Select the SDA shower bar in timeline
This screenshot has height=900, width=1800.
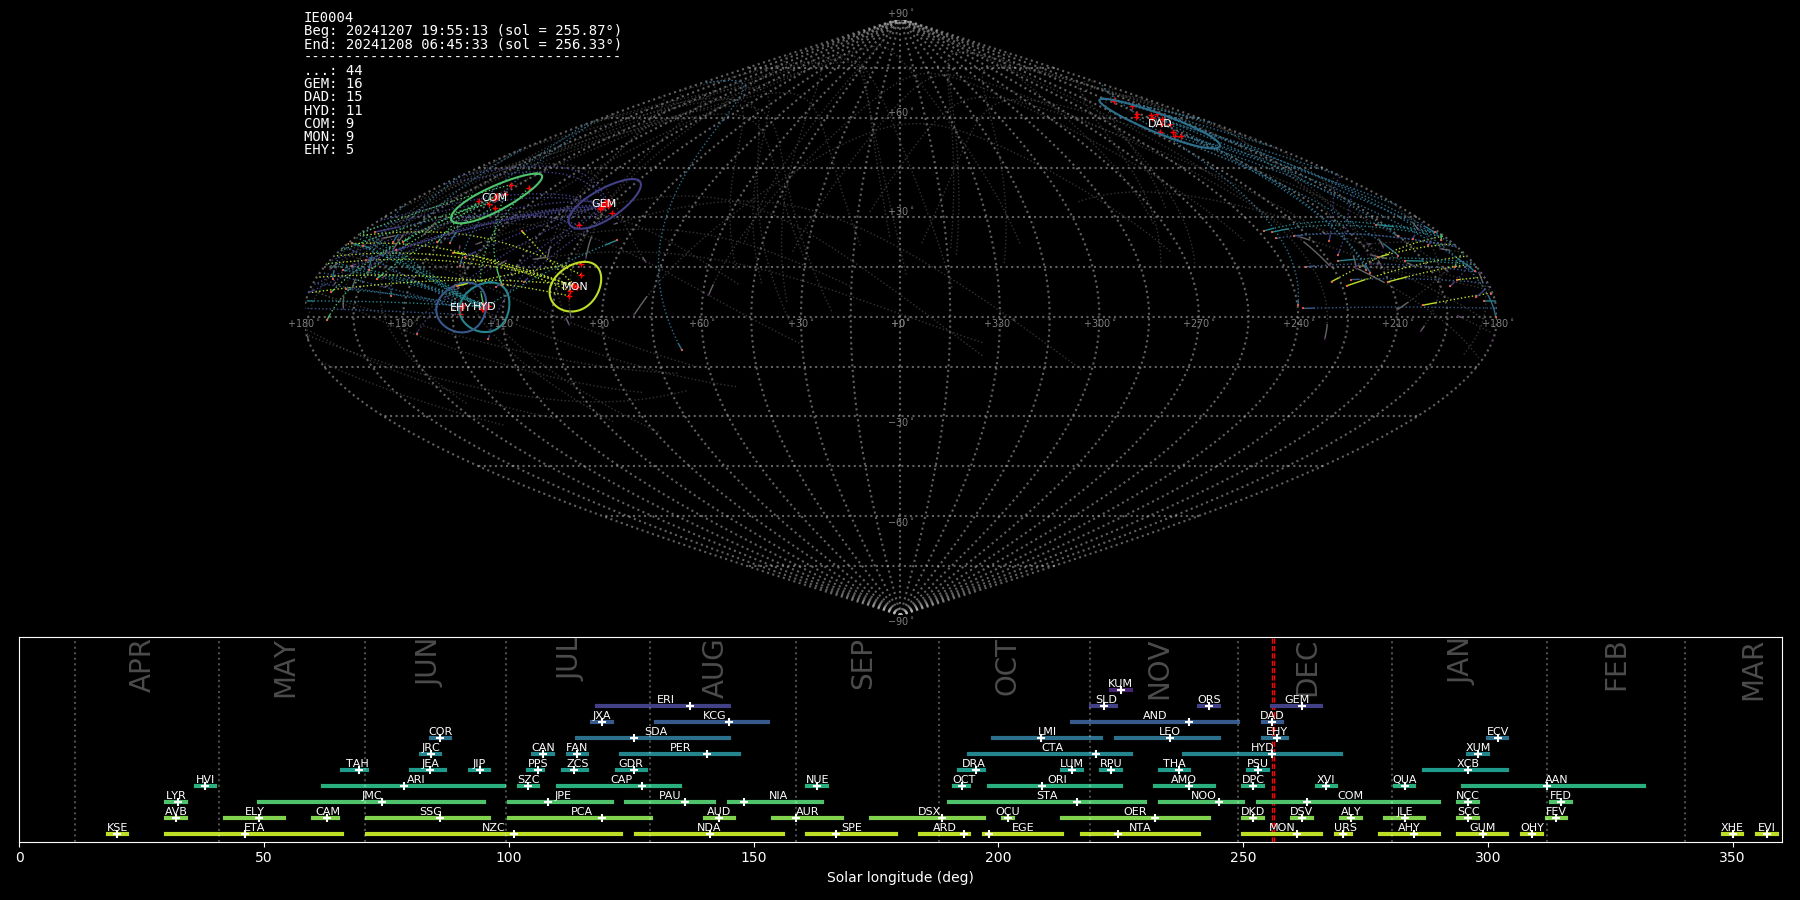tap(653, 738)
